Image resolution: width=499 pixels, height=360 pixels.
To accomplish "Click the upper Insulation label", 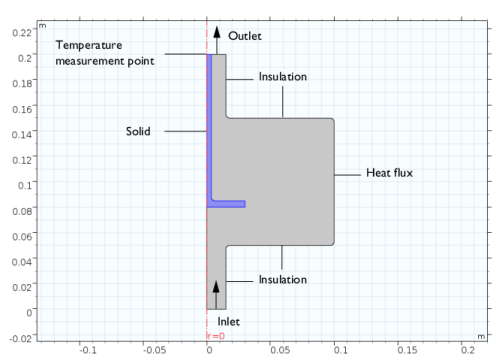I will tap(283, 77).
